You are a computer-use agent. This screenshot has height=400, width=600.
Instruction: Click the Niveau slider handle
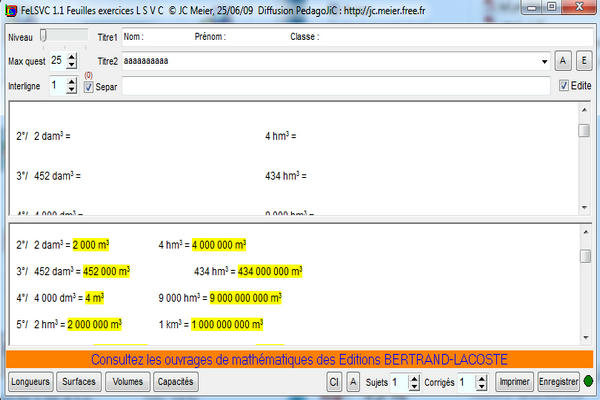[x=43, y=36]
